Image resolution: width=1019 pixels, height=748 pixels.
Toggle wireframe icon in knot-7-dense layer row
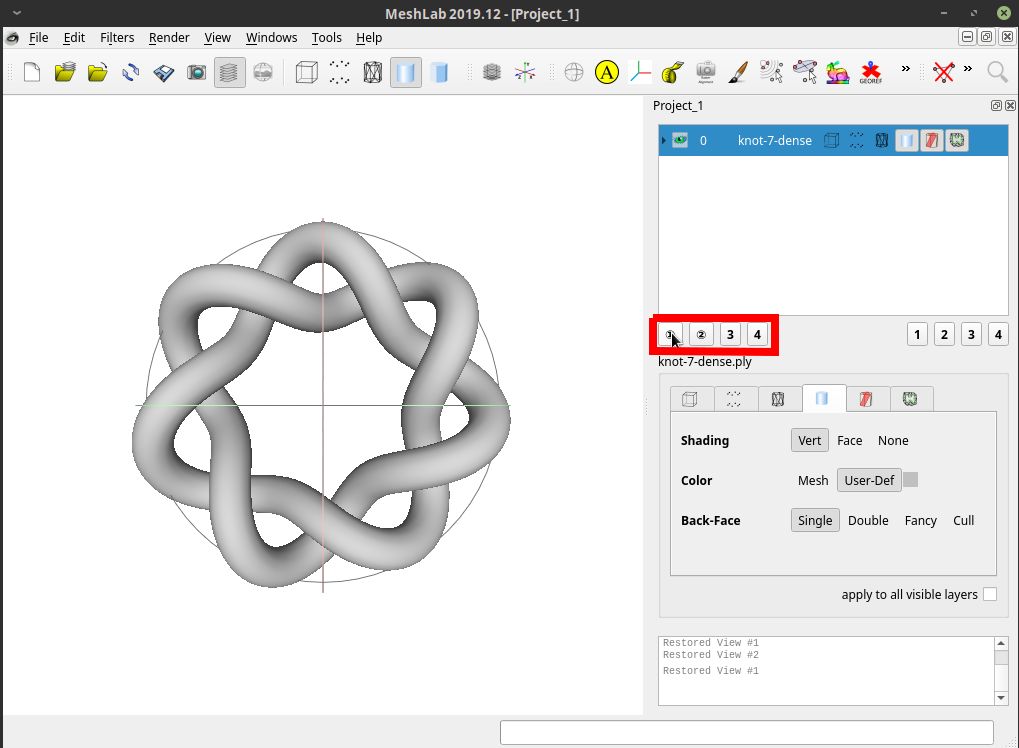click(882, 140)
